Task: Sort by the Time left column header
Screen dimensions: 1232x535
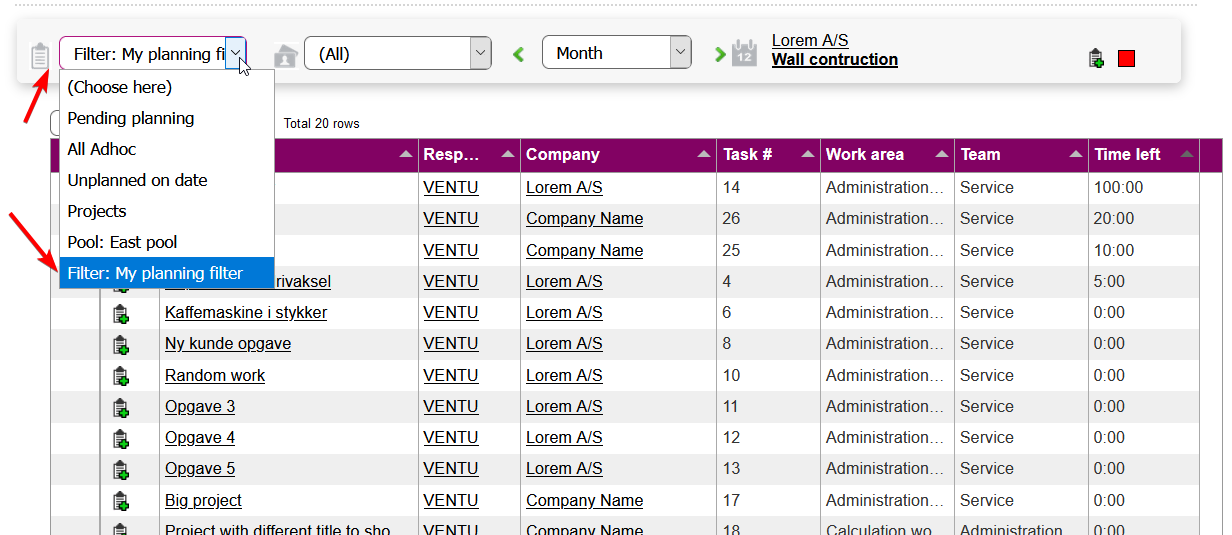Action: click(x=1127, y=155)
